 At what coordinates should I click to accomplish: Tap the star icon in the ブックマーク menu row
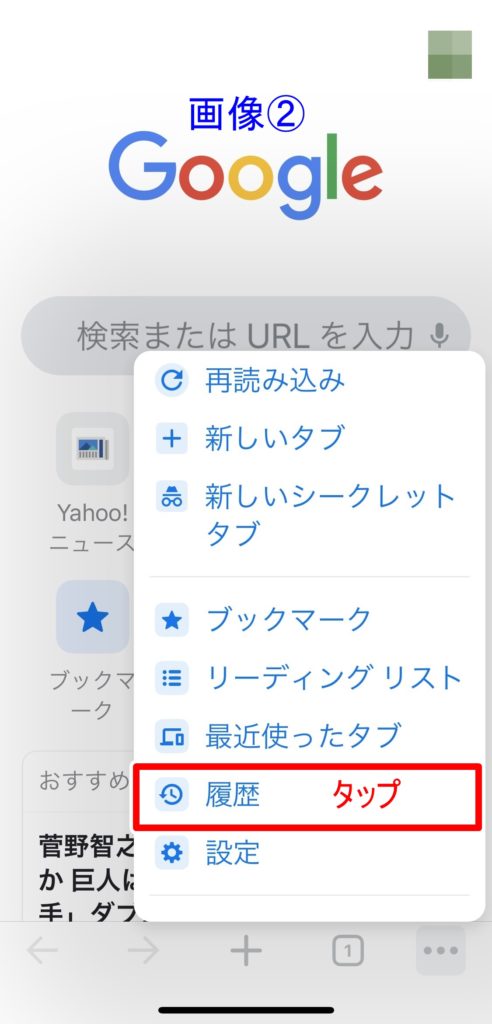172,620
